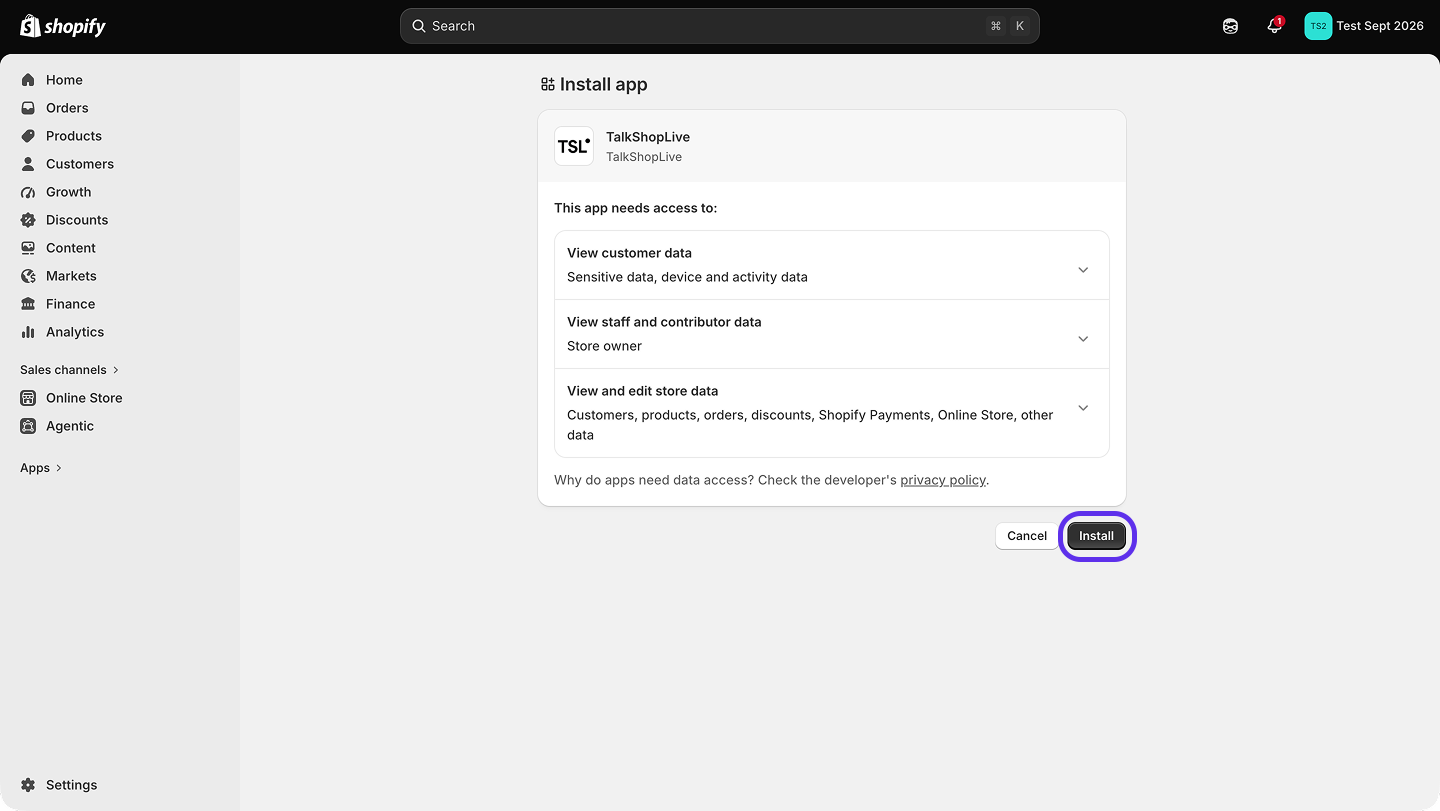Expand the Sales channels section

click(x=69, y=370)
